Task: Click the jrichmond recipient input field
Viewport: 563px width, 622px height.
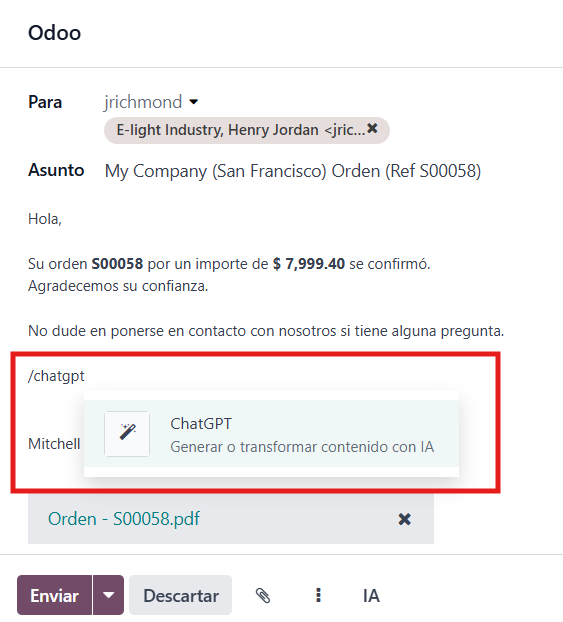Action: pyautogui.click(x=143, y=102)
